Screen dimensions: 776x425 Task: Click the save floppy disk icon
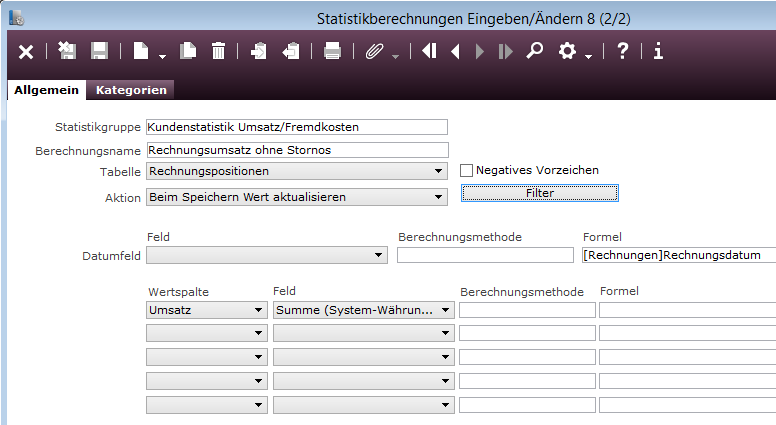tap(99, 52)
